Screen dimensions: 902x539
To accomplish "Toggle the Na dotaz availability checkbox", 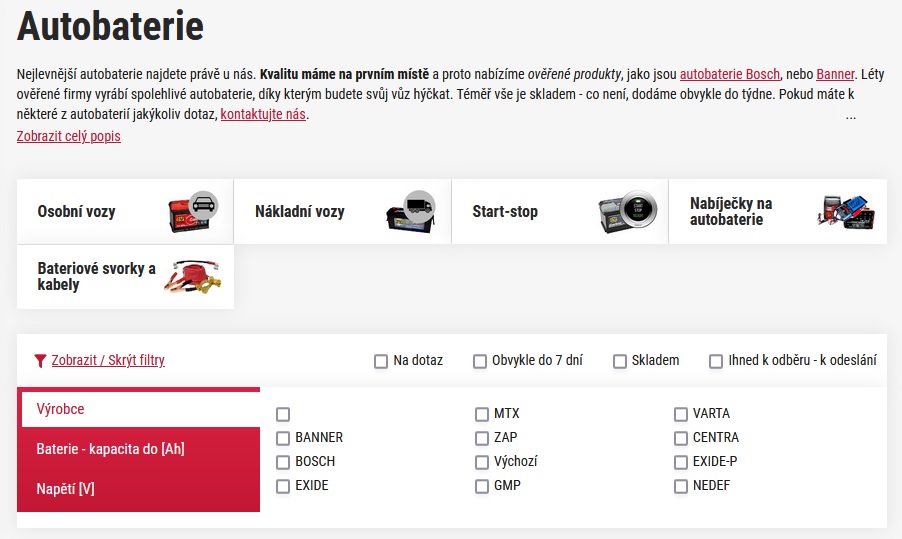I will point(381,361).
